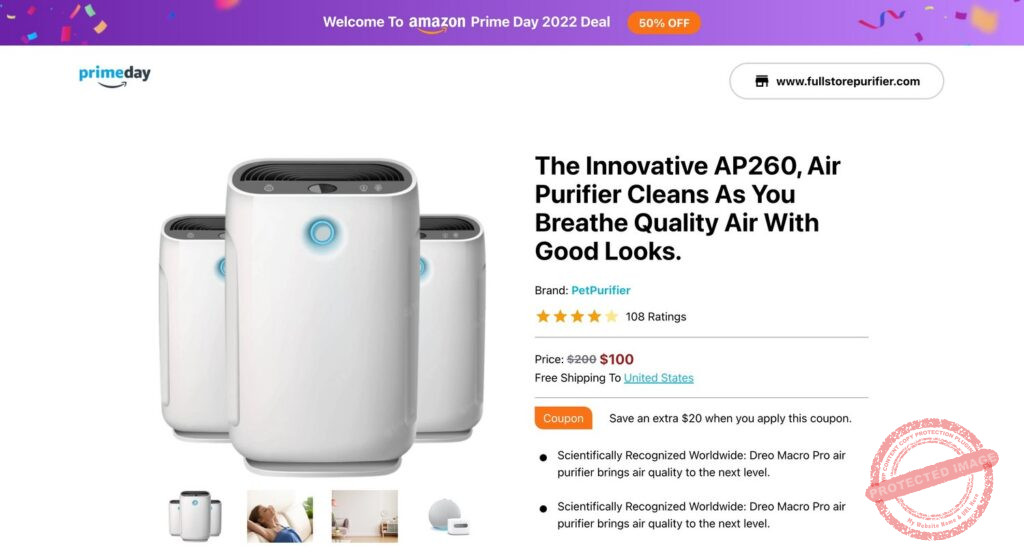Click the store icon beside fullstorepurifier.com
Viewport: 1024px width, 553px height.
click(761, 81)
